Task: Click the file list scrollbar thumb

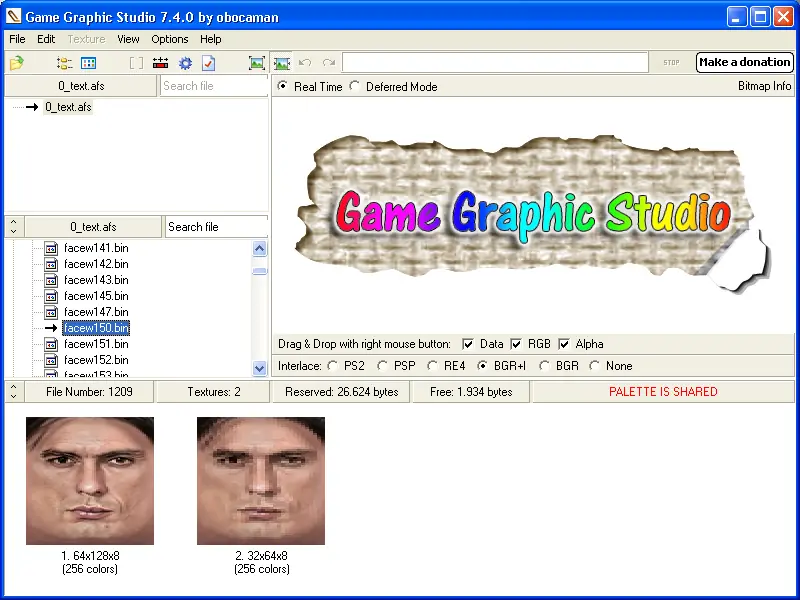Action: click(x=259, y=271)
